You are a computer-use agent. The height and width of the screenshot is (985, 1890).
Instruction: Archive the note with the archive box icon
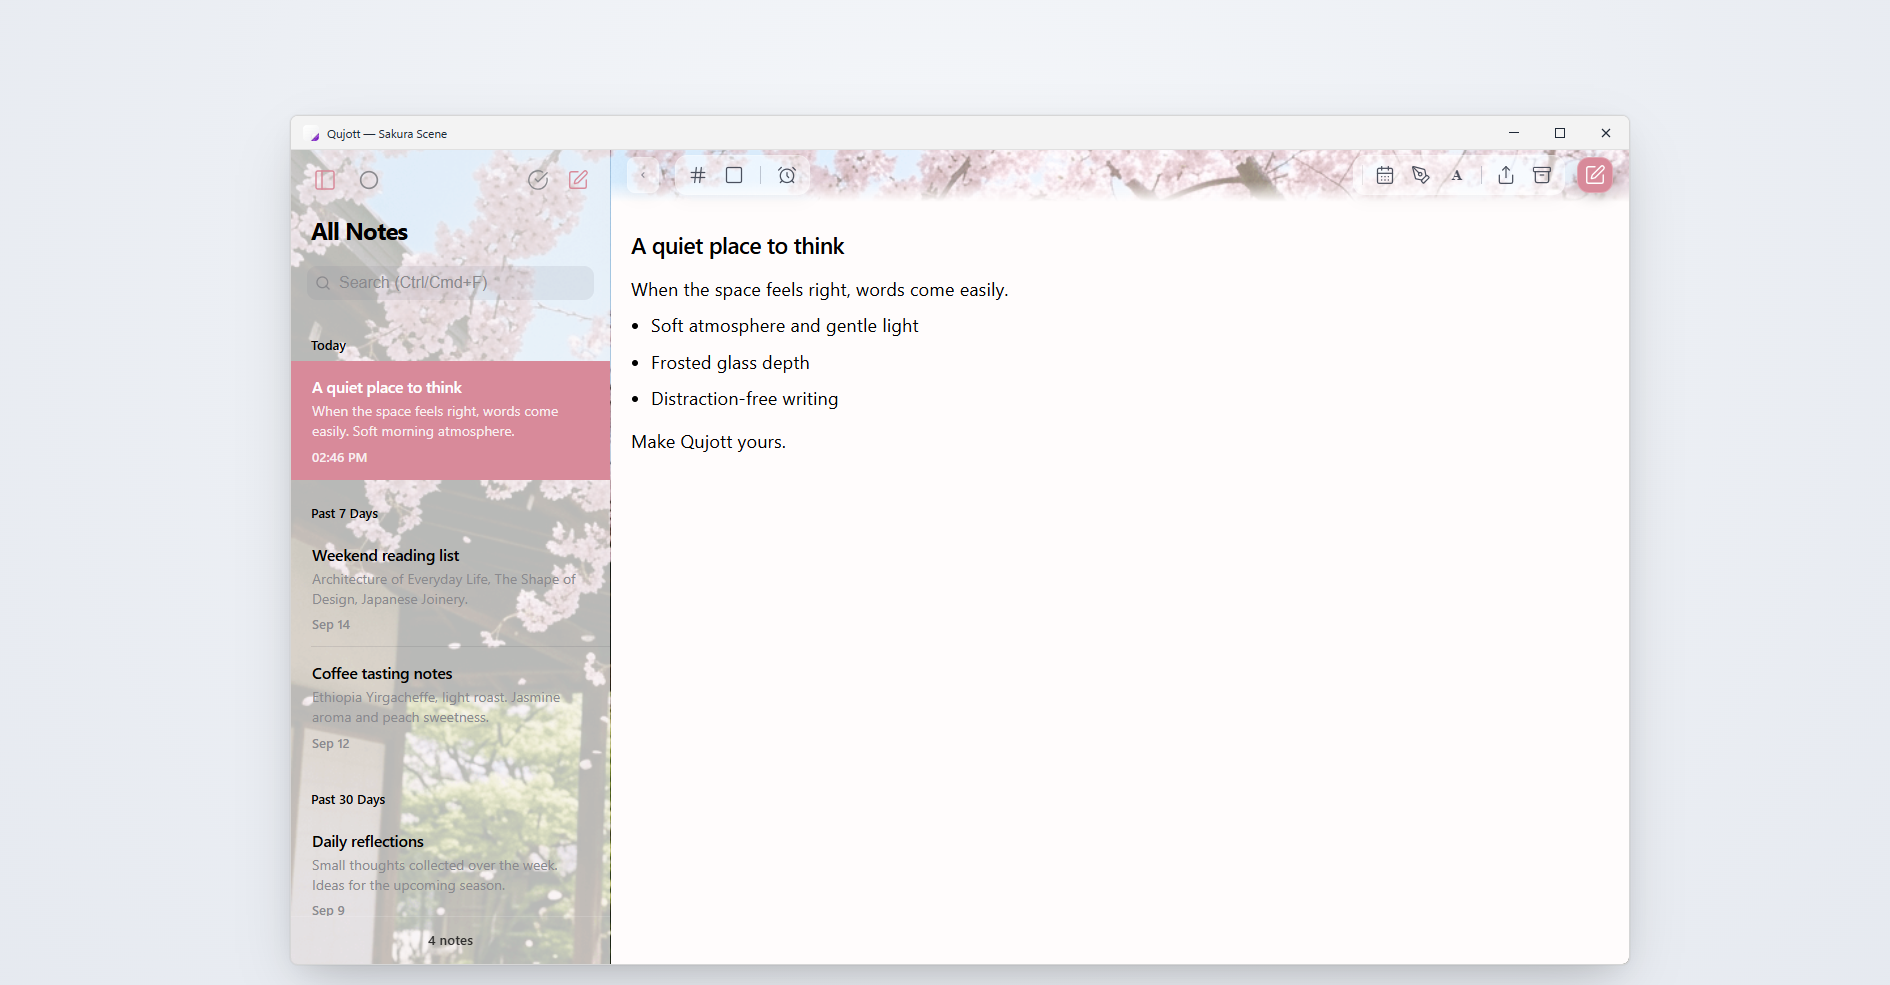coord(1542,175)
